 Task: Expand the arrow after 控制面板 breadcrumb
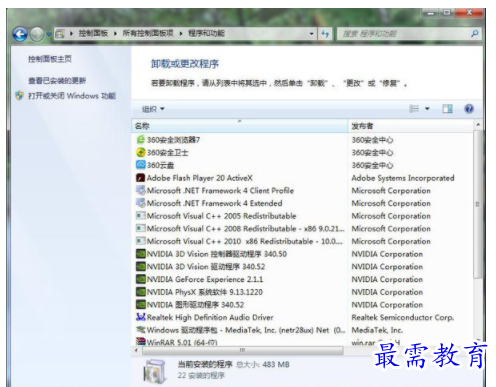(x=115, y=34)
